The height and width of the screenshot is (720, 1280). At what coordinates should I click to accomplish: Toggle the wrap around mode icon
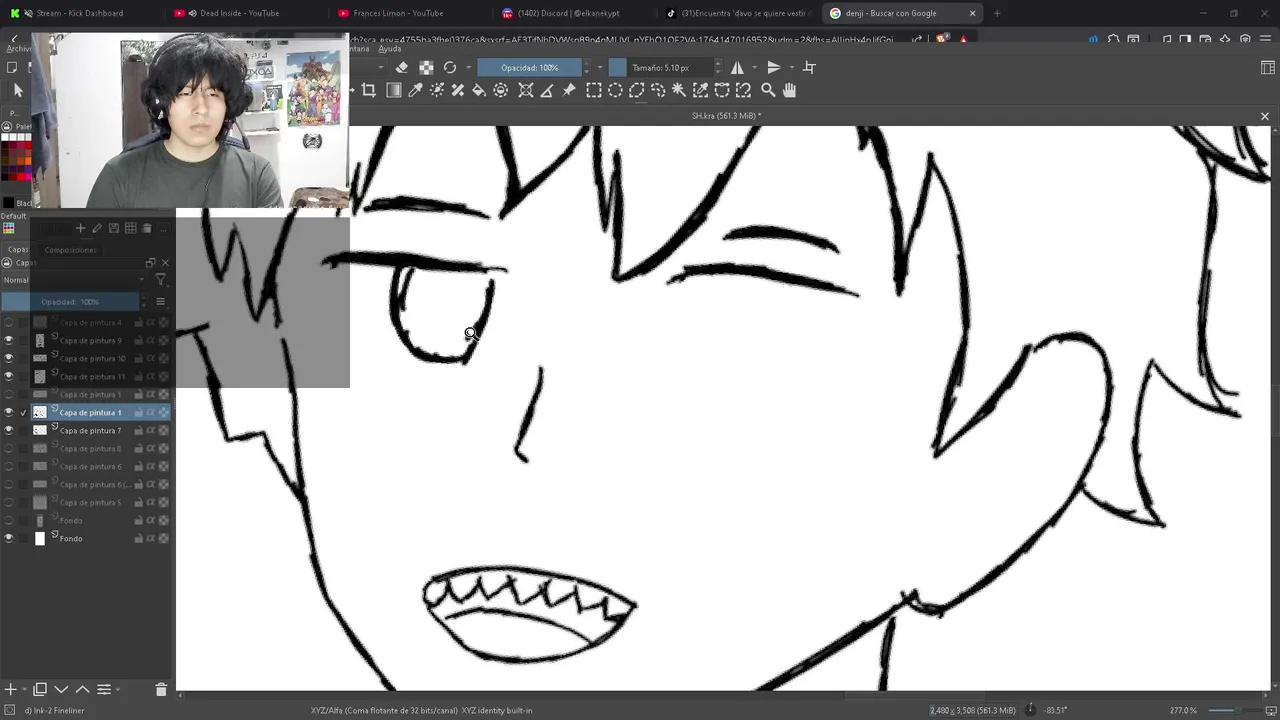click(x=809, y=67)
